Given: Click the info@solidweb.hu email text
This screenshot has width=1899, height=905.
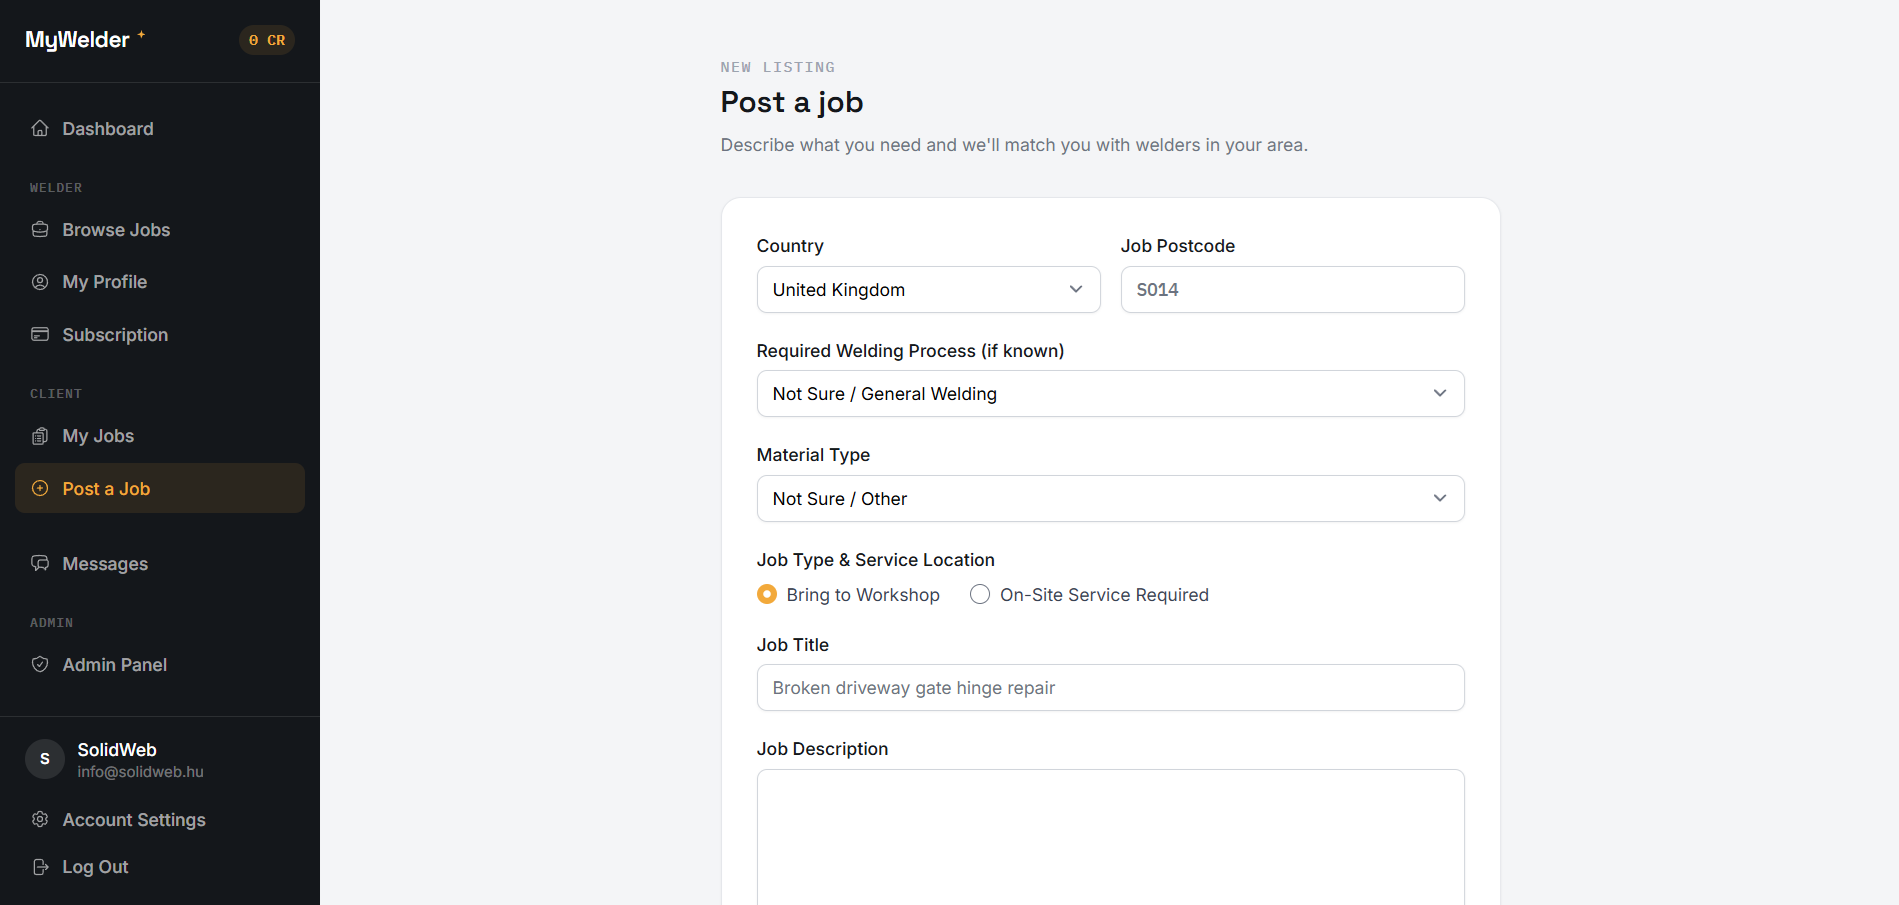Looking at the screenshot, I should [x=140, y=772].
